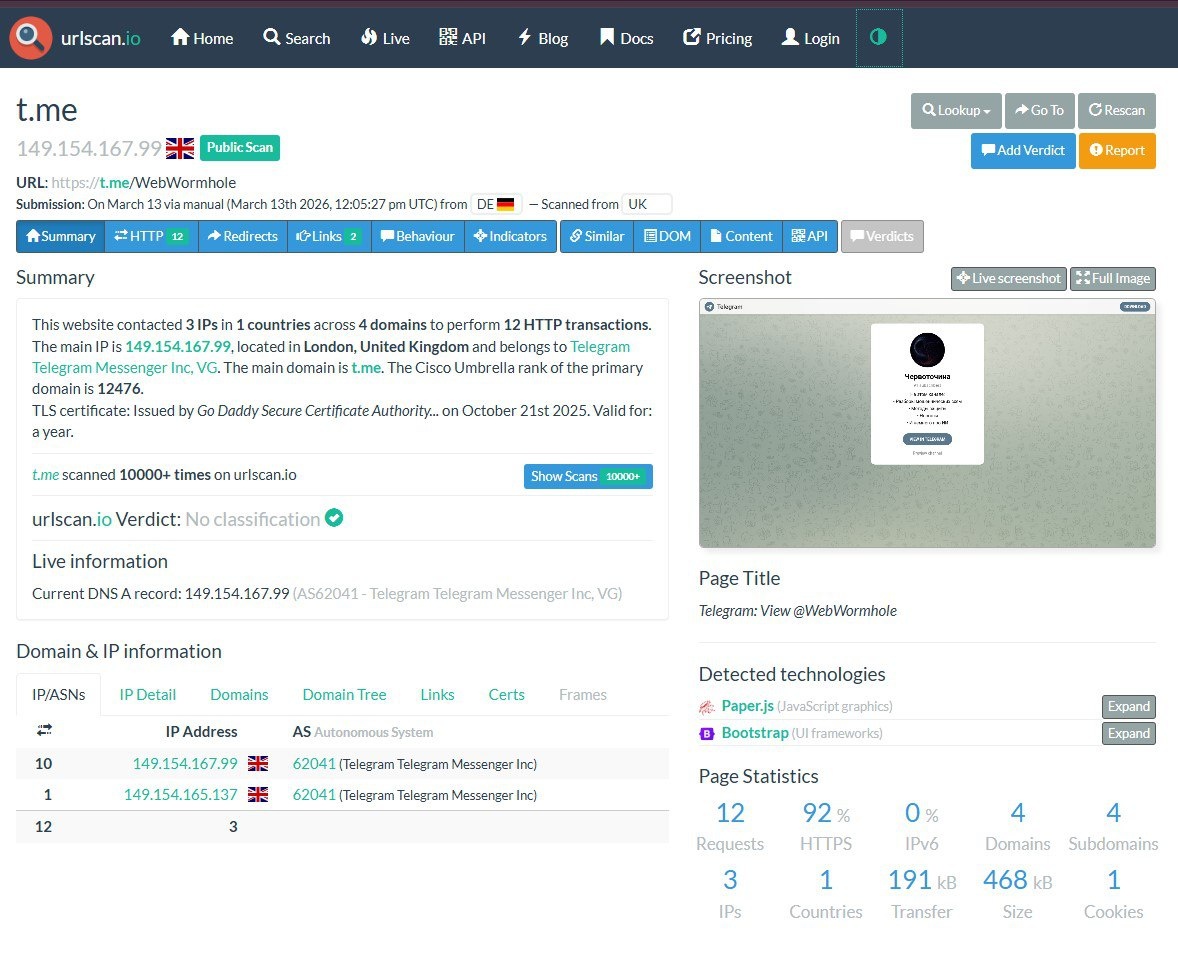1178x964 pixels.
Task: Open 149.154.167.99 in the IP table
Action: point(185,763)
